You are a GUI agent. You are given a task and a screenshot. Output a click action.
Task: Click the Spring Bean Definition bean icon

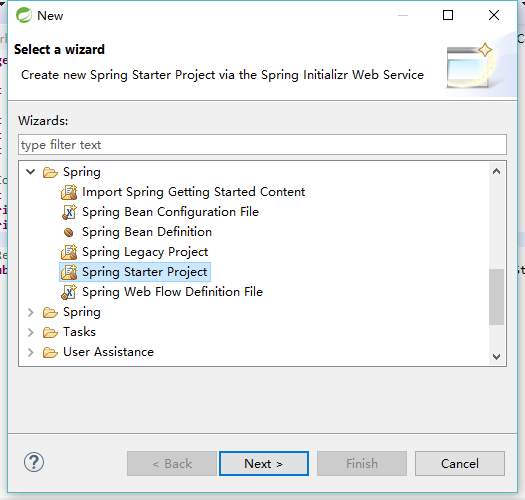coord(69,232)
